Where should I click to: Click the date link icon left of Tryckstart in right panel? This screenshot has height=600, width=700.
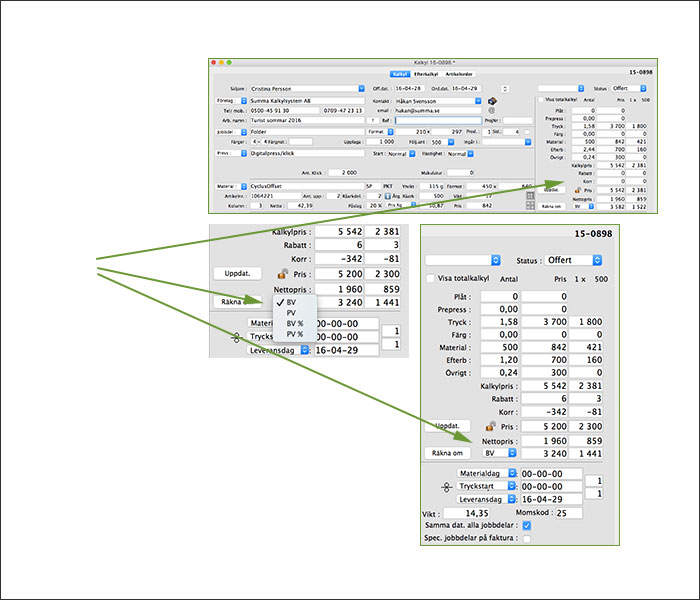446,487
